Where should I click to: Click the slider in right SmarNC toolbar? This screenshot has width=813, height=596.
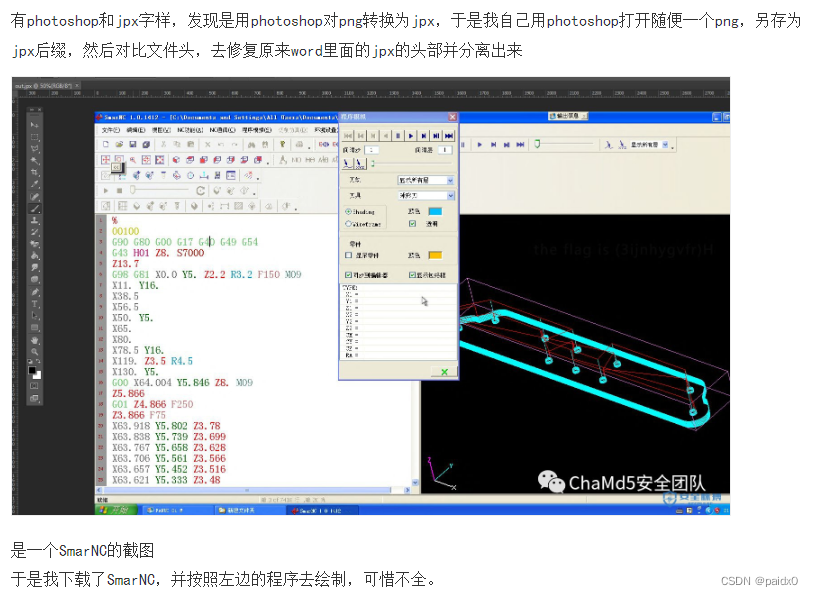pyautogui.click(x=566, y=145)
